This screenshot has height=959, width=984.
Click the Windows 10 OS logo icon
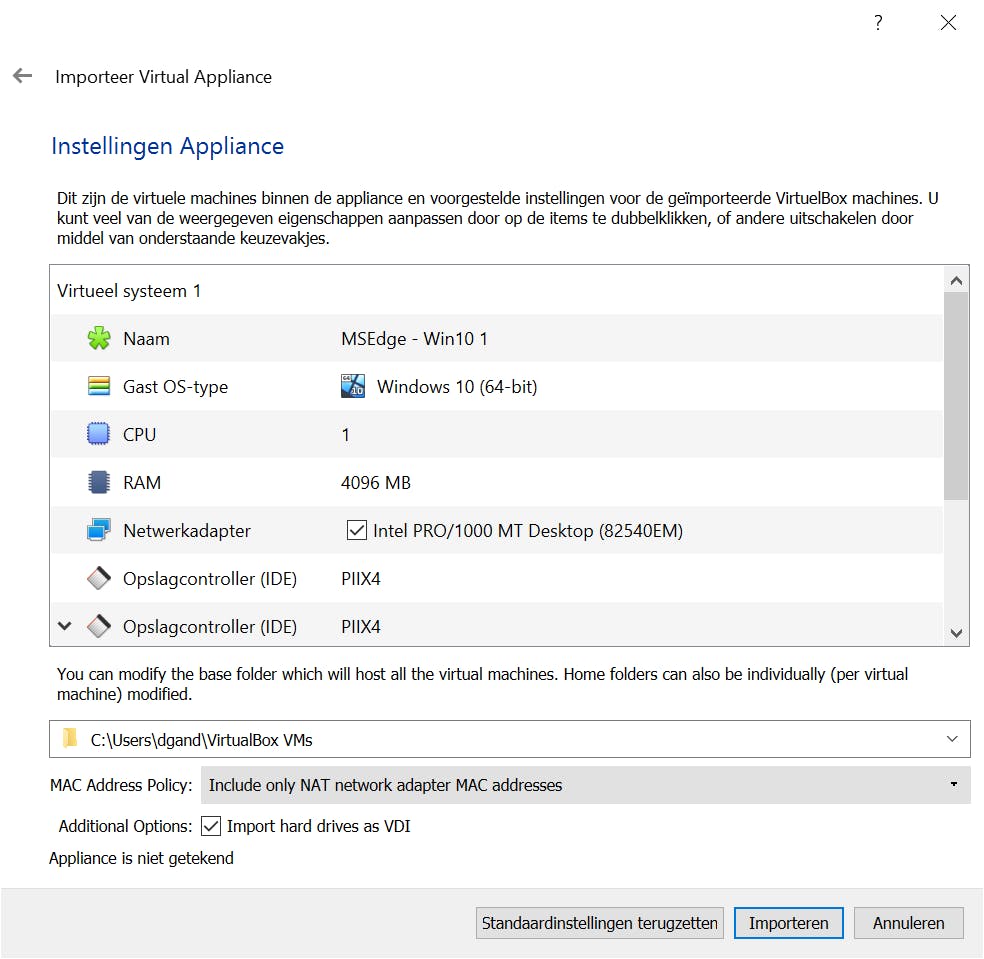pos(353,386)
